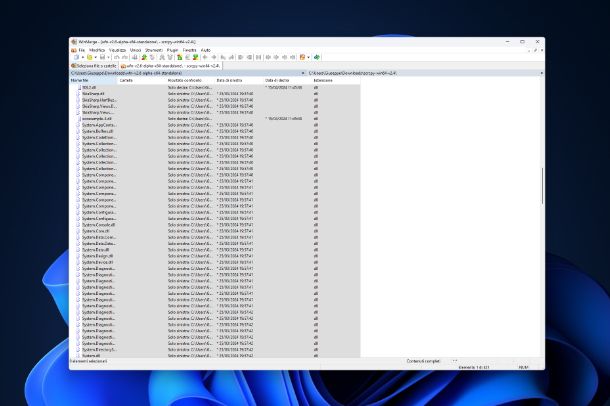Viewport: 610px width, 406px height.
Task: Expand the Open icon dropdown arrow
Action: [x=95, y=57]
